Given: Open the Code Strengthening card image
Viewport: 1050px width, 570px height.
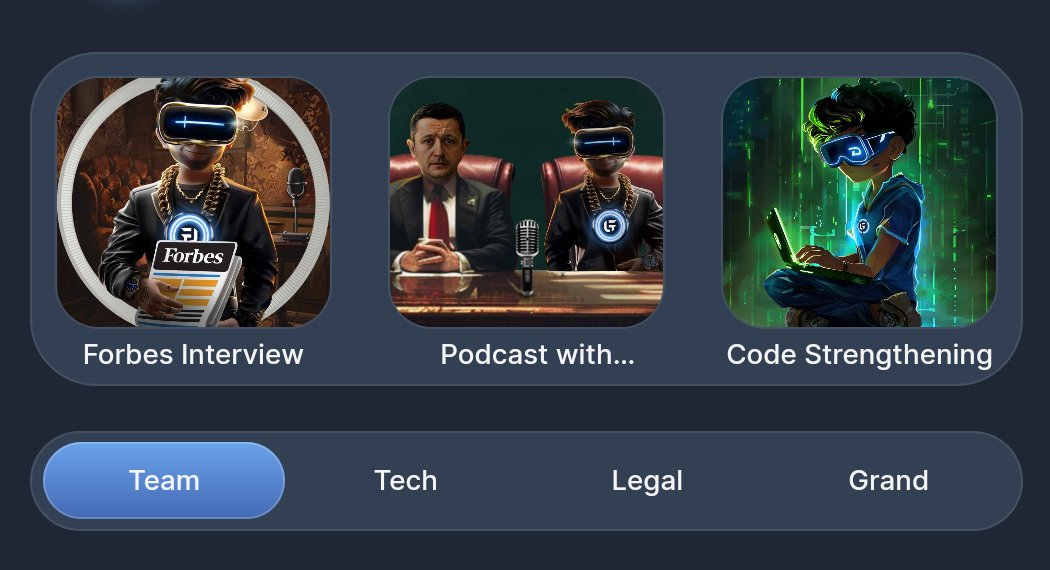Looking at the screenshot, I should tap(859, 202).
